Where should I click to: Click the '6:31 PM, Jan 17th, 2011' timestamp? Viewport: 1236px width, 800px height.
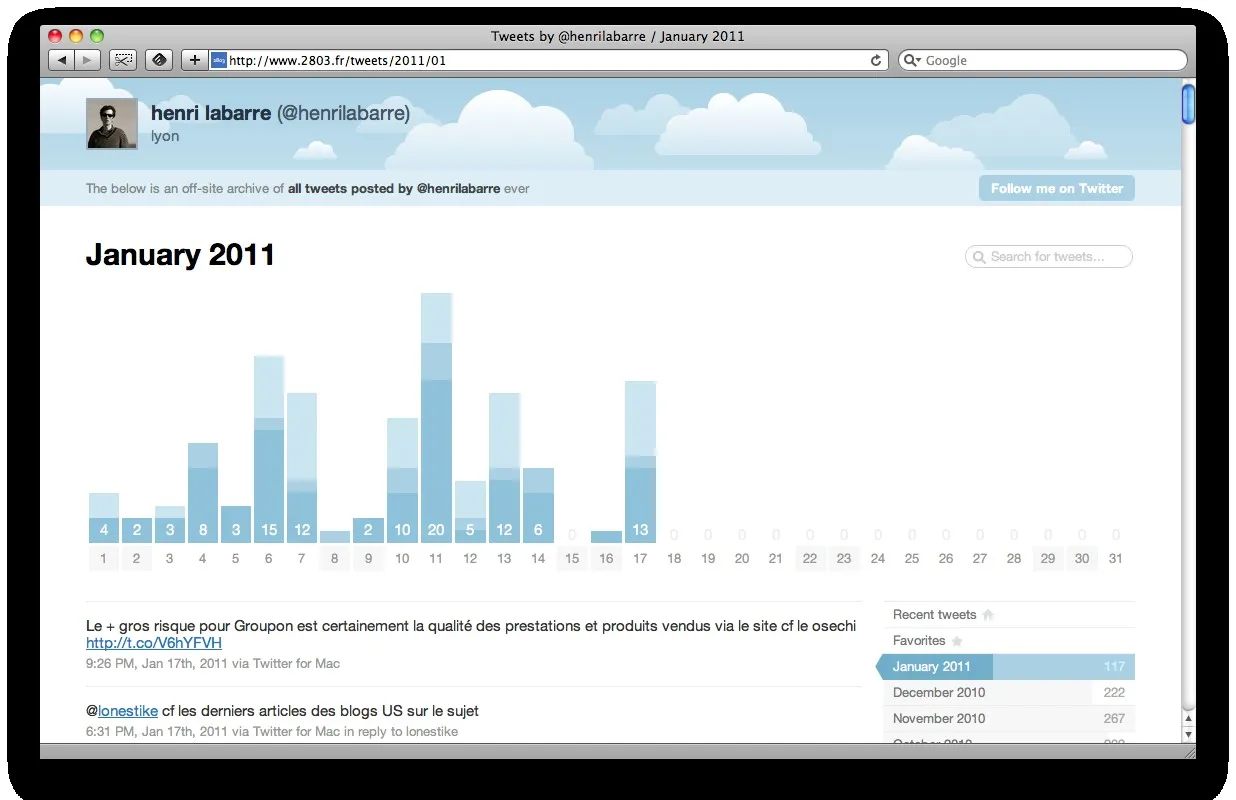157,731
